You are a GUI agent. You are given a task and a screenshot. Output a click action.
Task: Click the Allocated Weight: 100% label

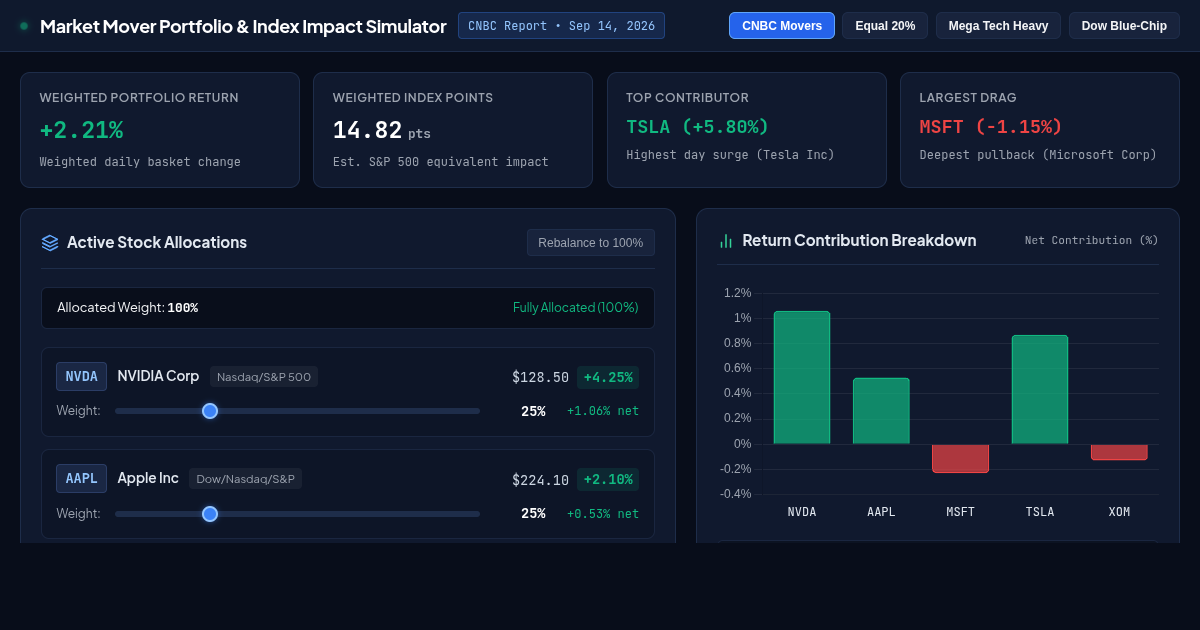(x=127, y=308)
